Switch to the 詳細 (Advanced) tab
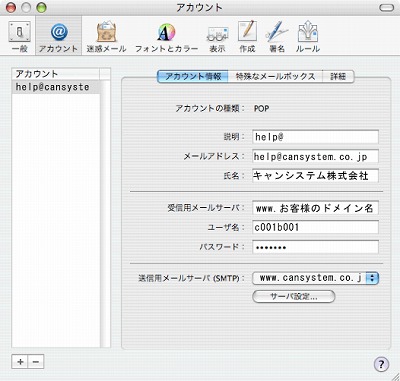The image size is (400, 381). point(338,76)
